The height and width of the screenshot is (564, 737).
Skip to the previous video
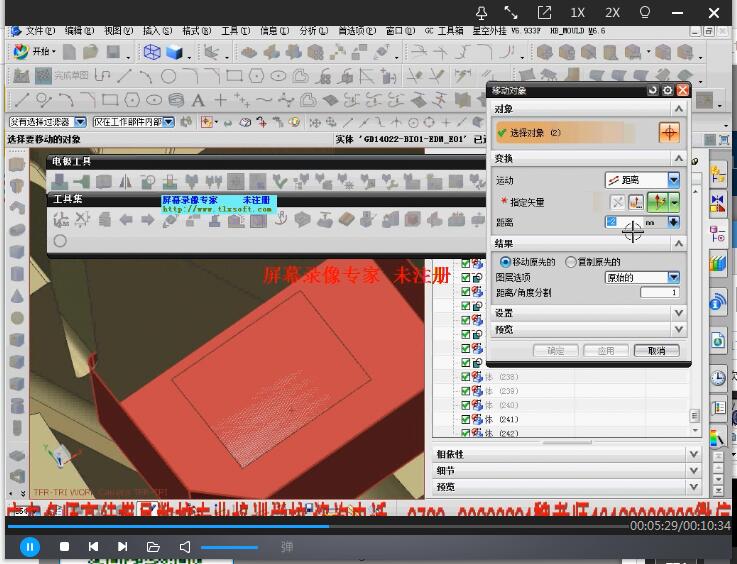tap(94, 547)
